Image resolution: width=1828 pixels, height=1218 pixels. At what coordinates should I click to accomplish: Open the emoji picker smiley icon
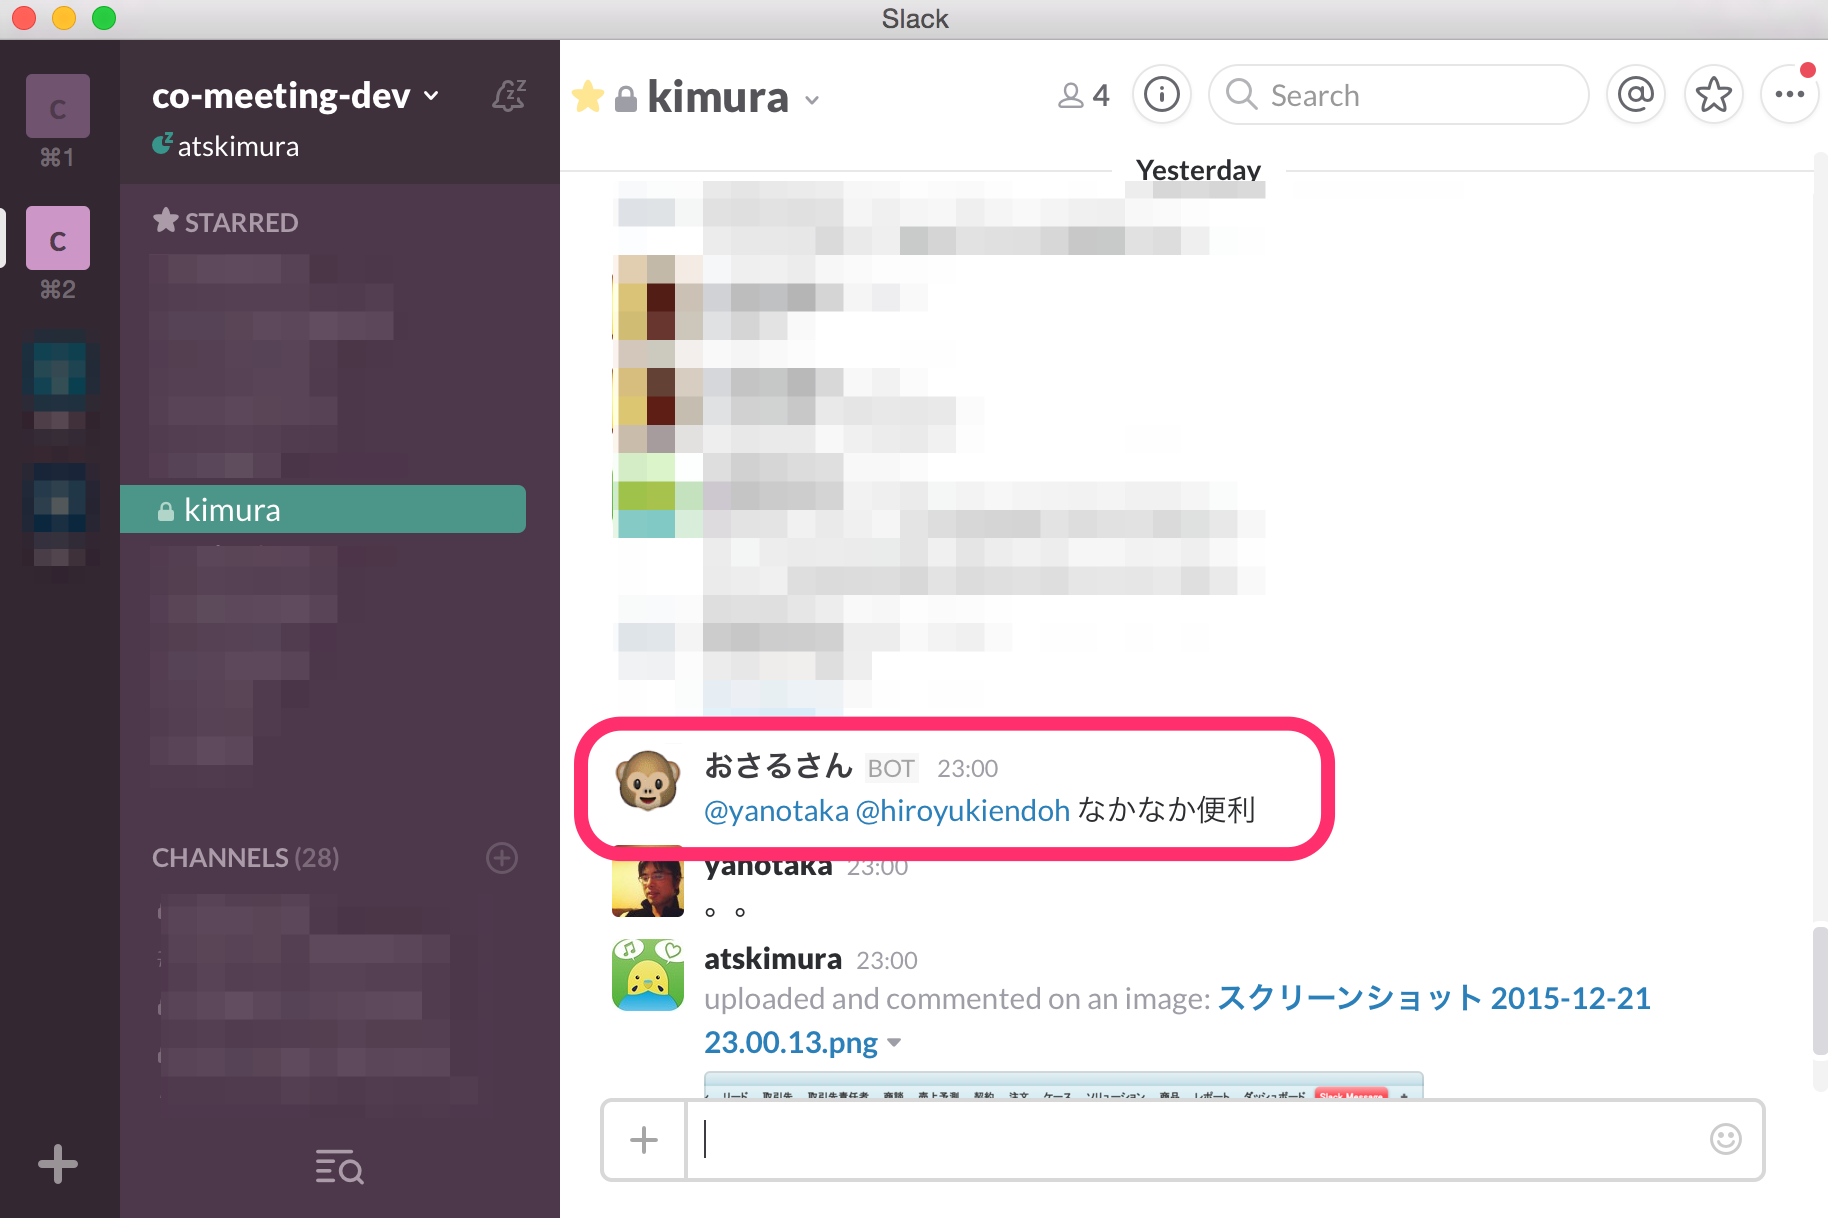click(1726, 1139)
